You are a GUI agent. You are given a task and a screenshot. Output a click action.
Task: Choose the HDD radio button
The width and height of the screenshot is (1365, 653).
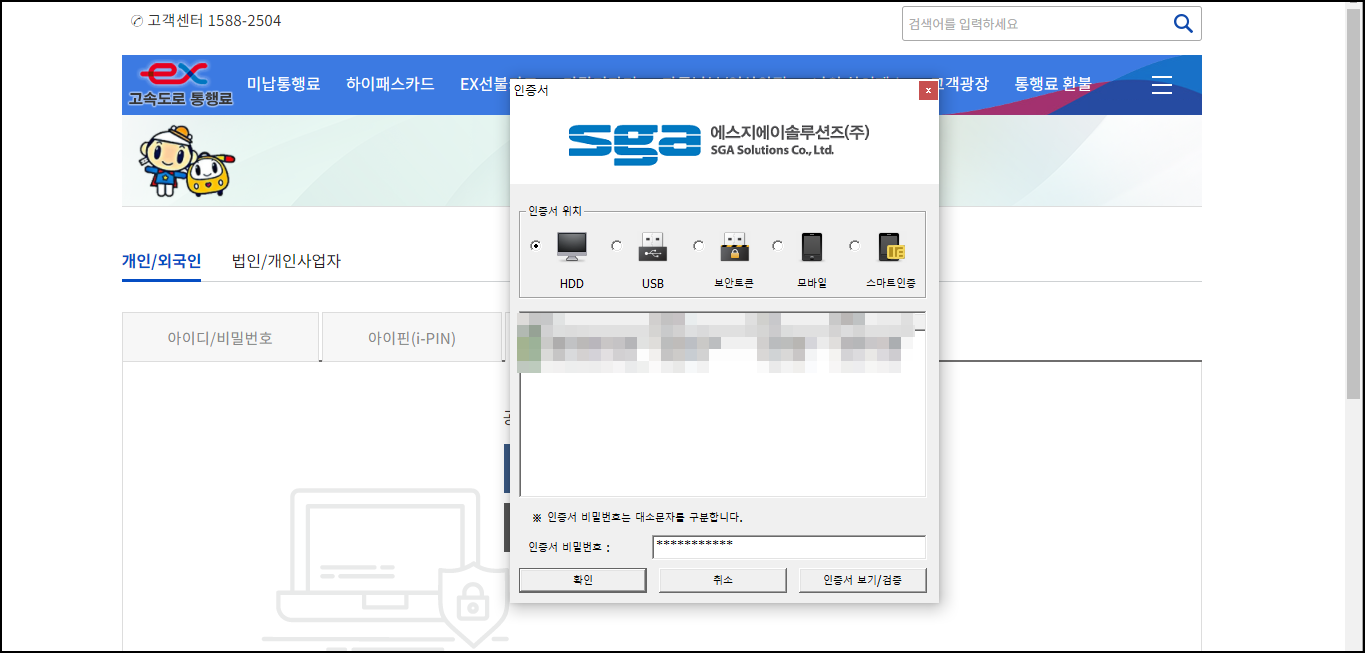[537, 246]
